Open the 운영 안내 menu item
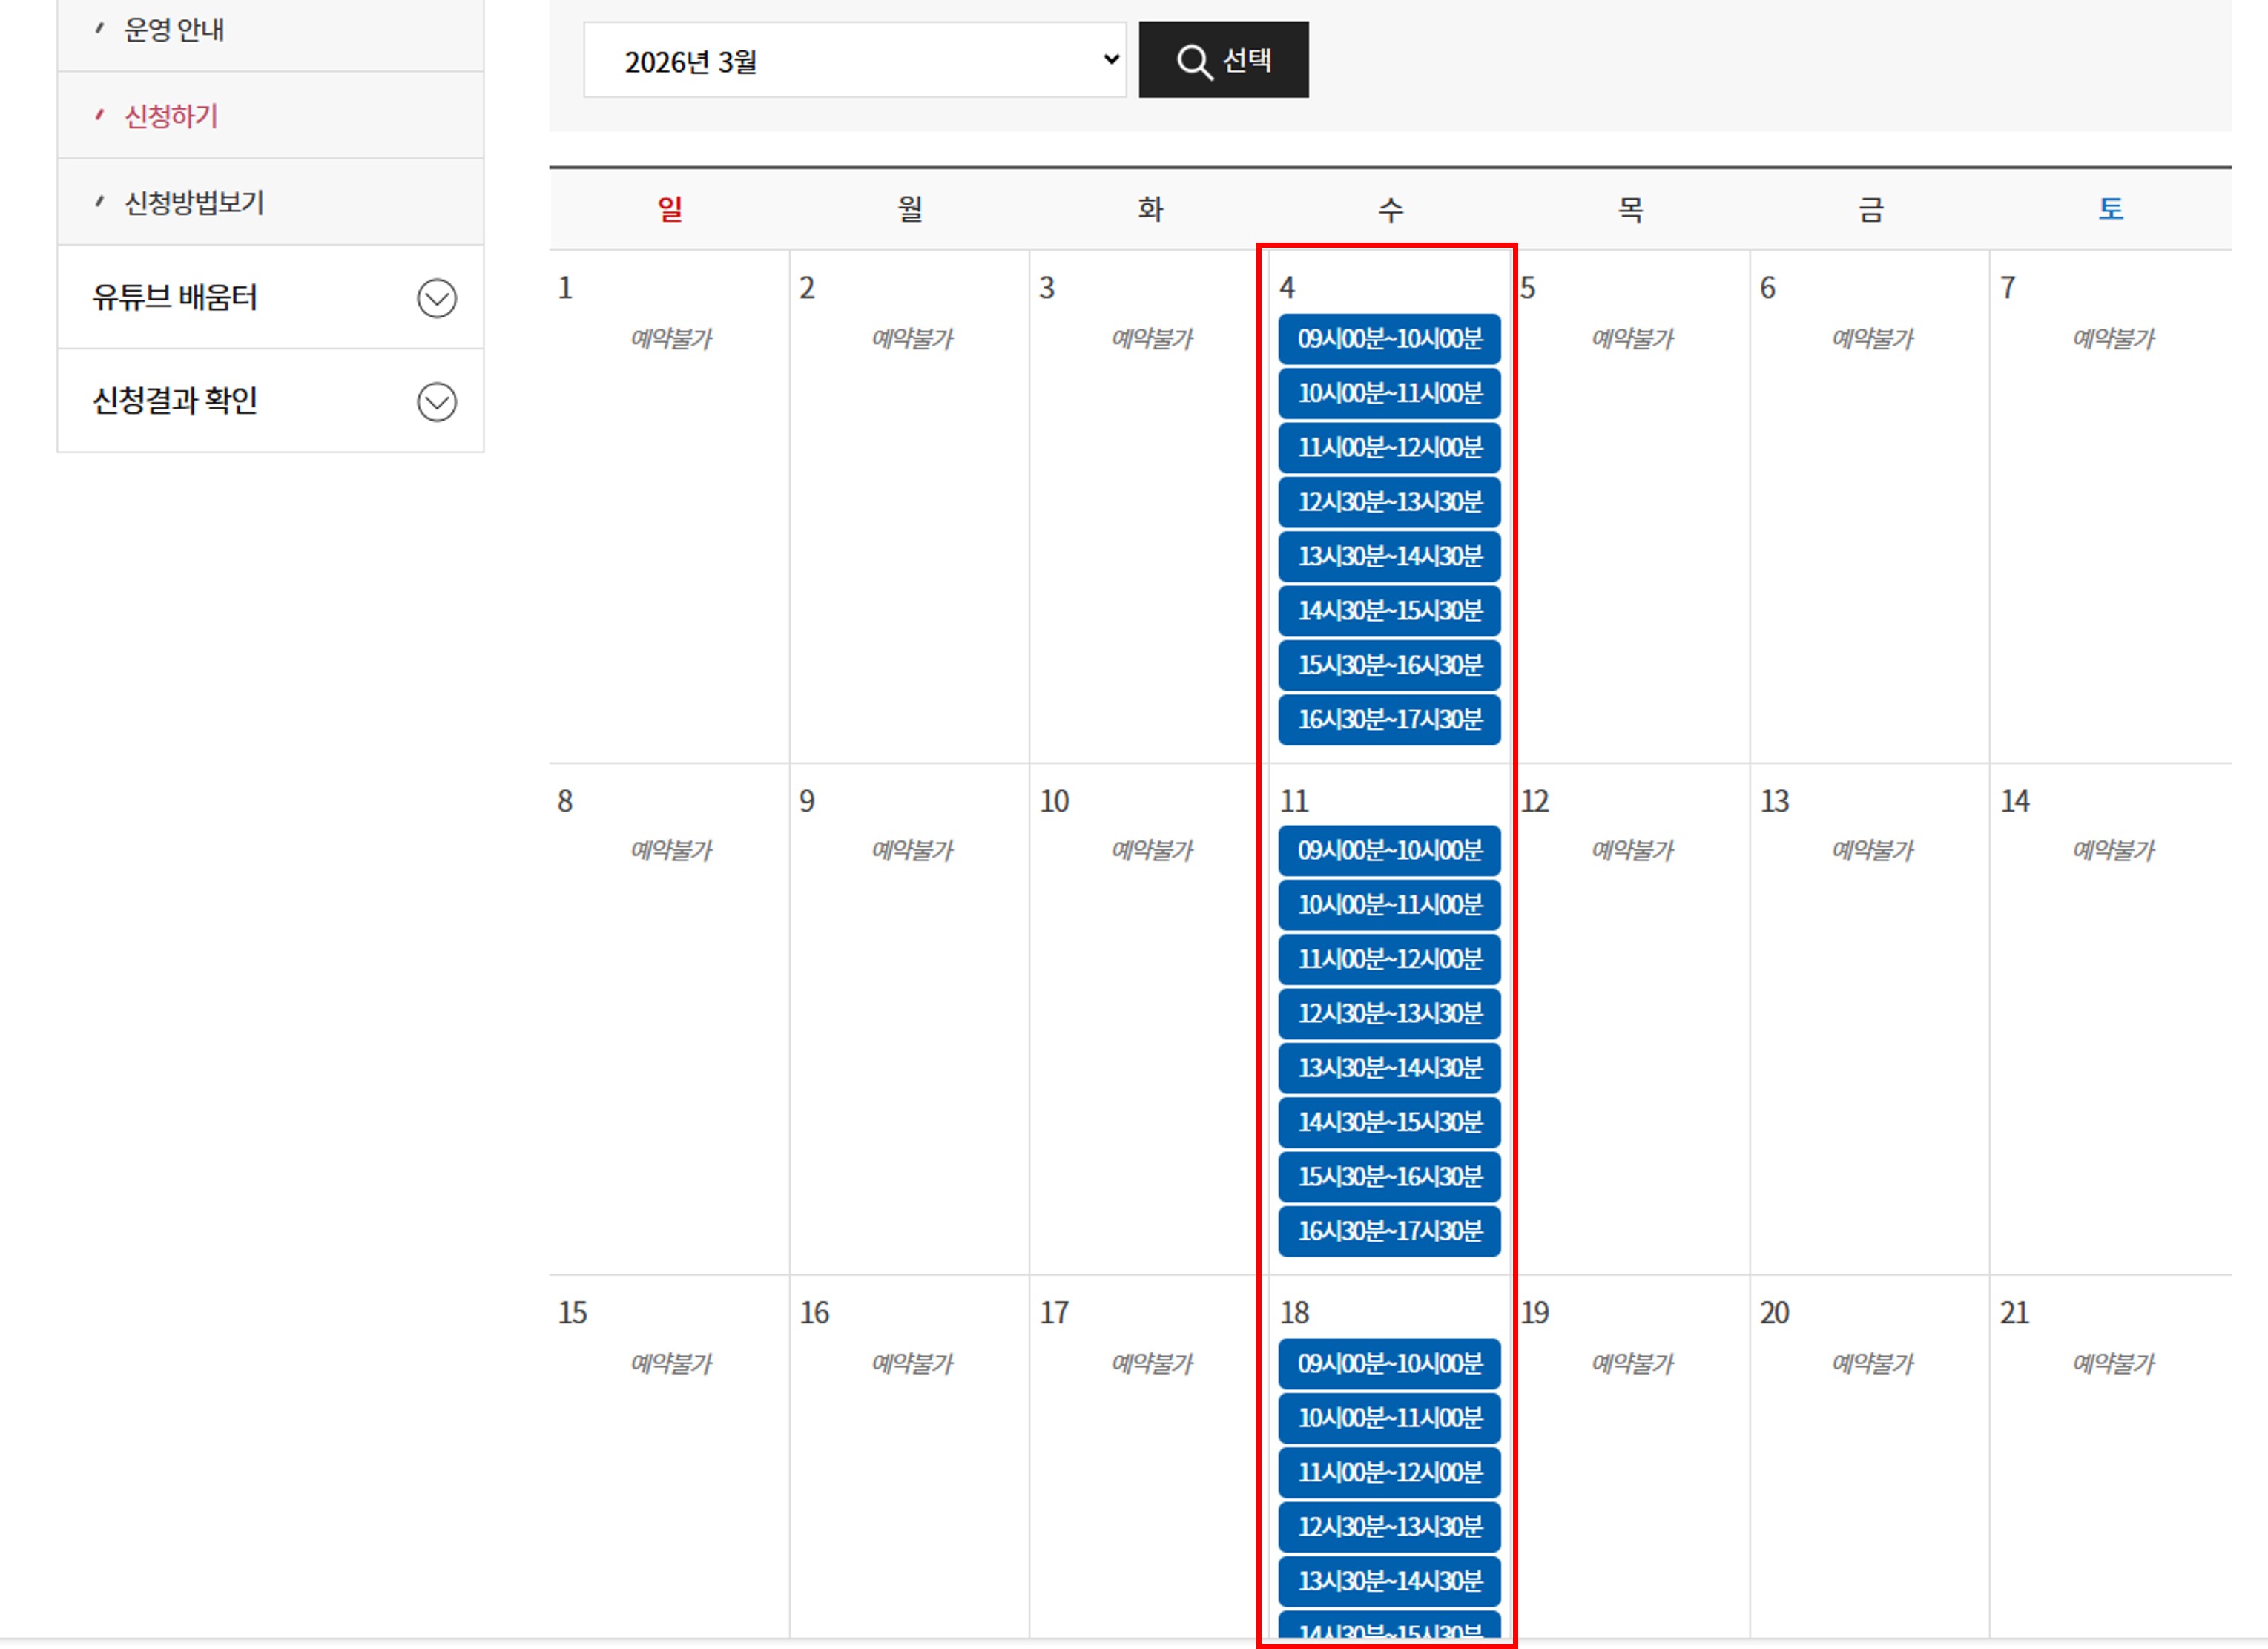Screen dimensions: 2268x1649 coord(173,30)
